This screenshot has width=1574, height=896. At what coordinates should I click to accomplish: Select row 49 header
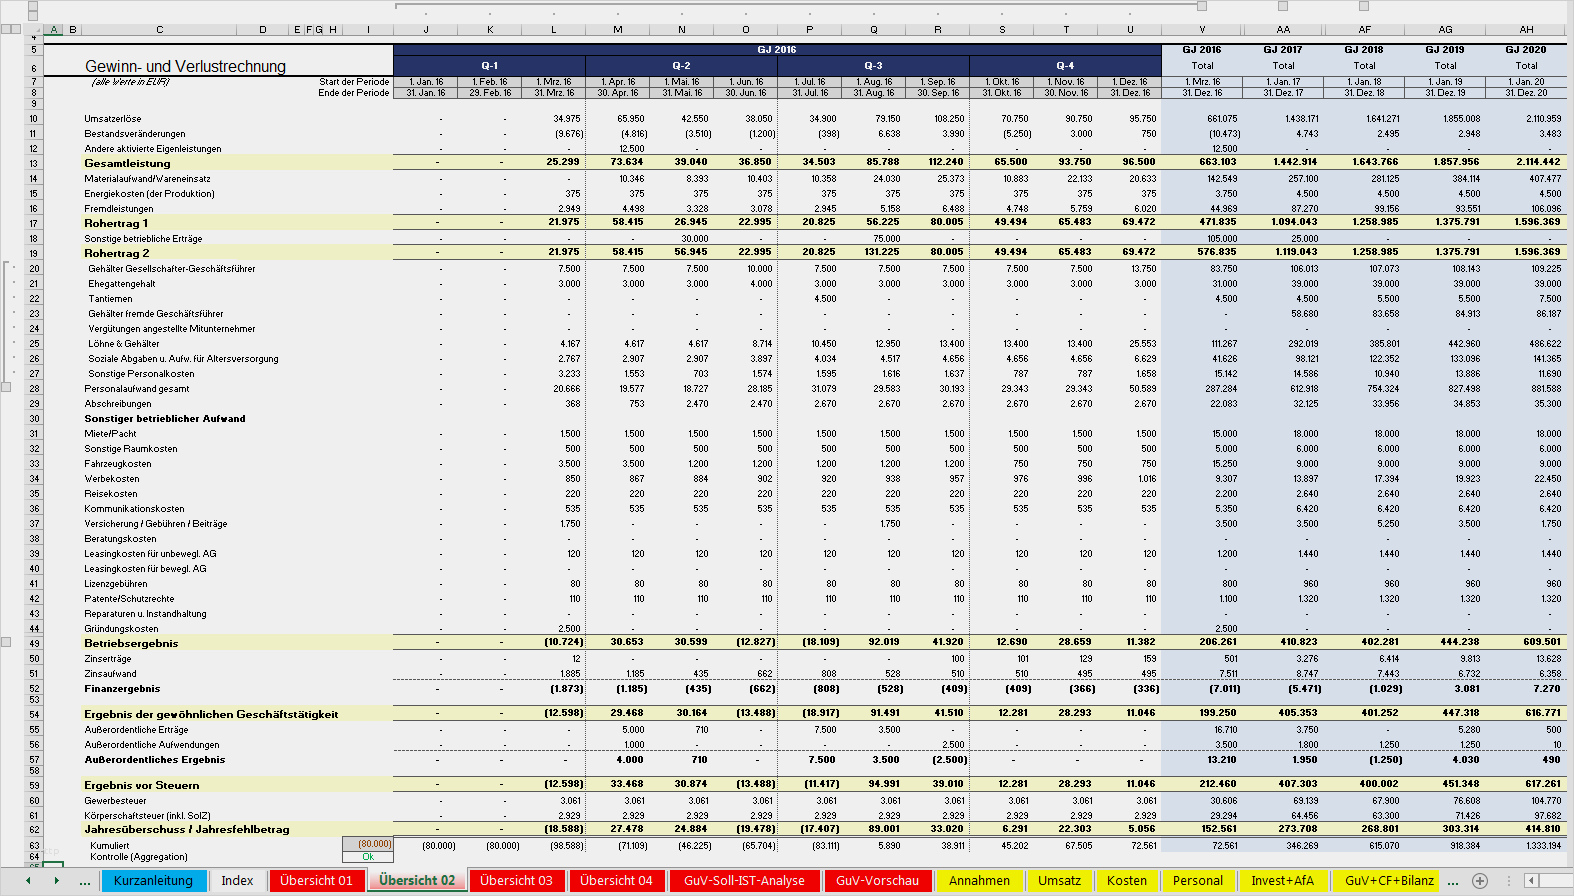pos(33,643)
